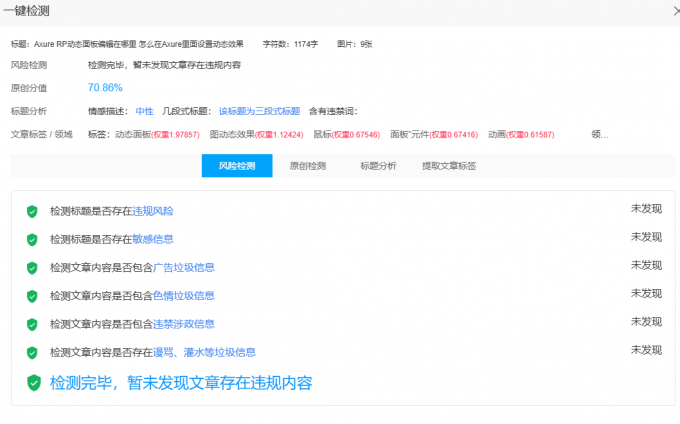
Task: Click the blue 检测完毕 summary message at bottom
Action: pos(181,383)
